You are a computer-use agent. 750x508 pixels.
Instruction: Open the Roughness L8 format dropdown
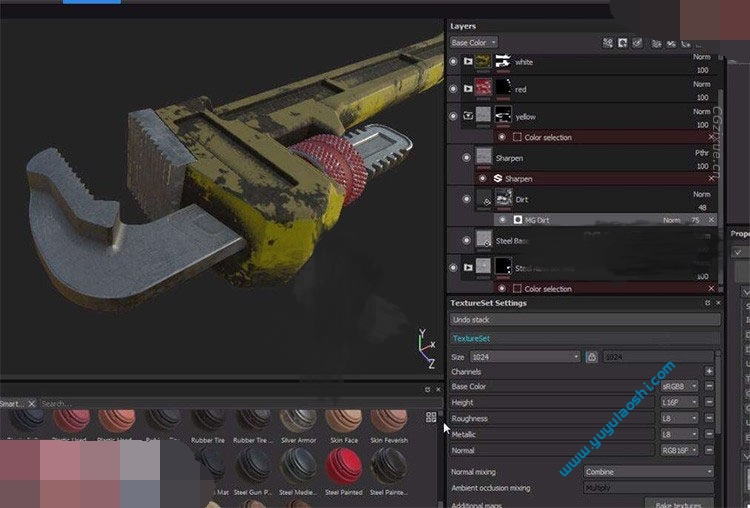(x=679, y=418)
